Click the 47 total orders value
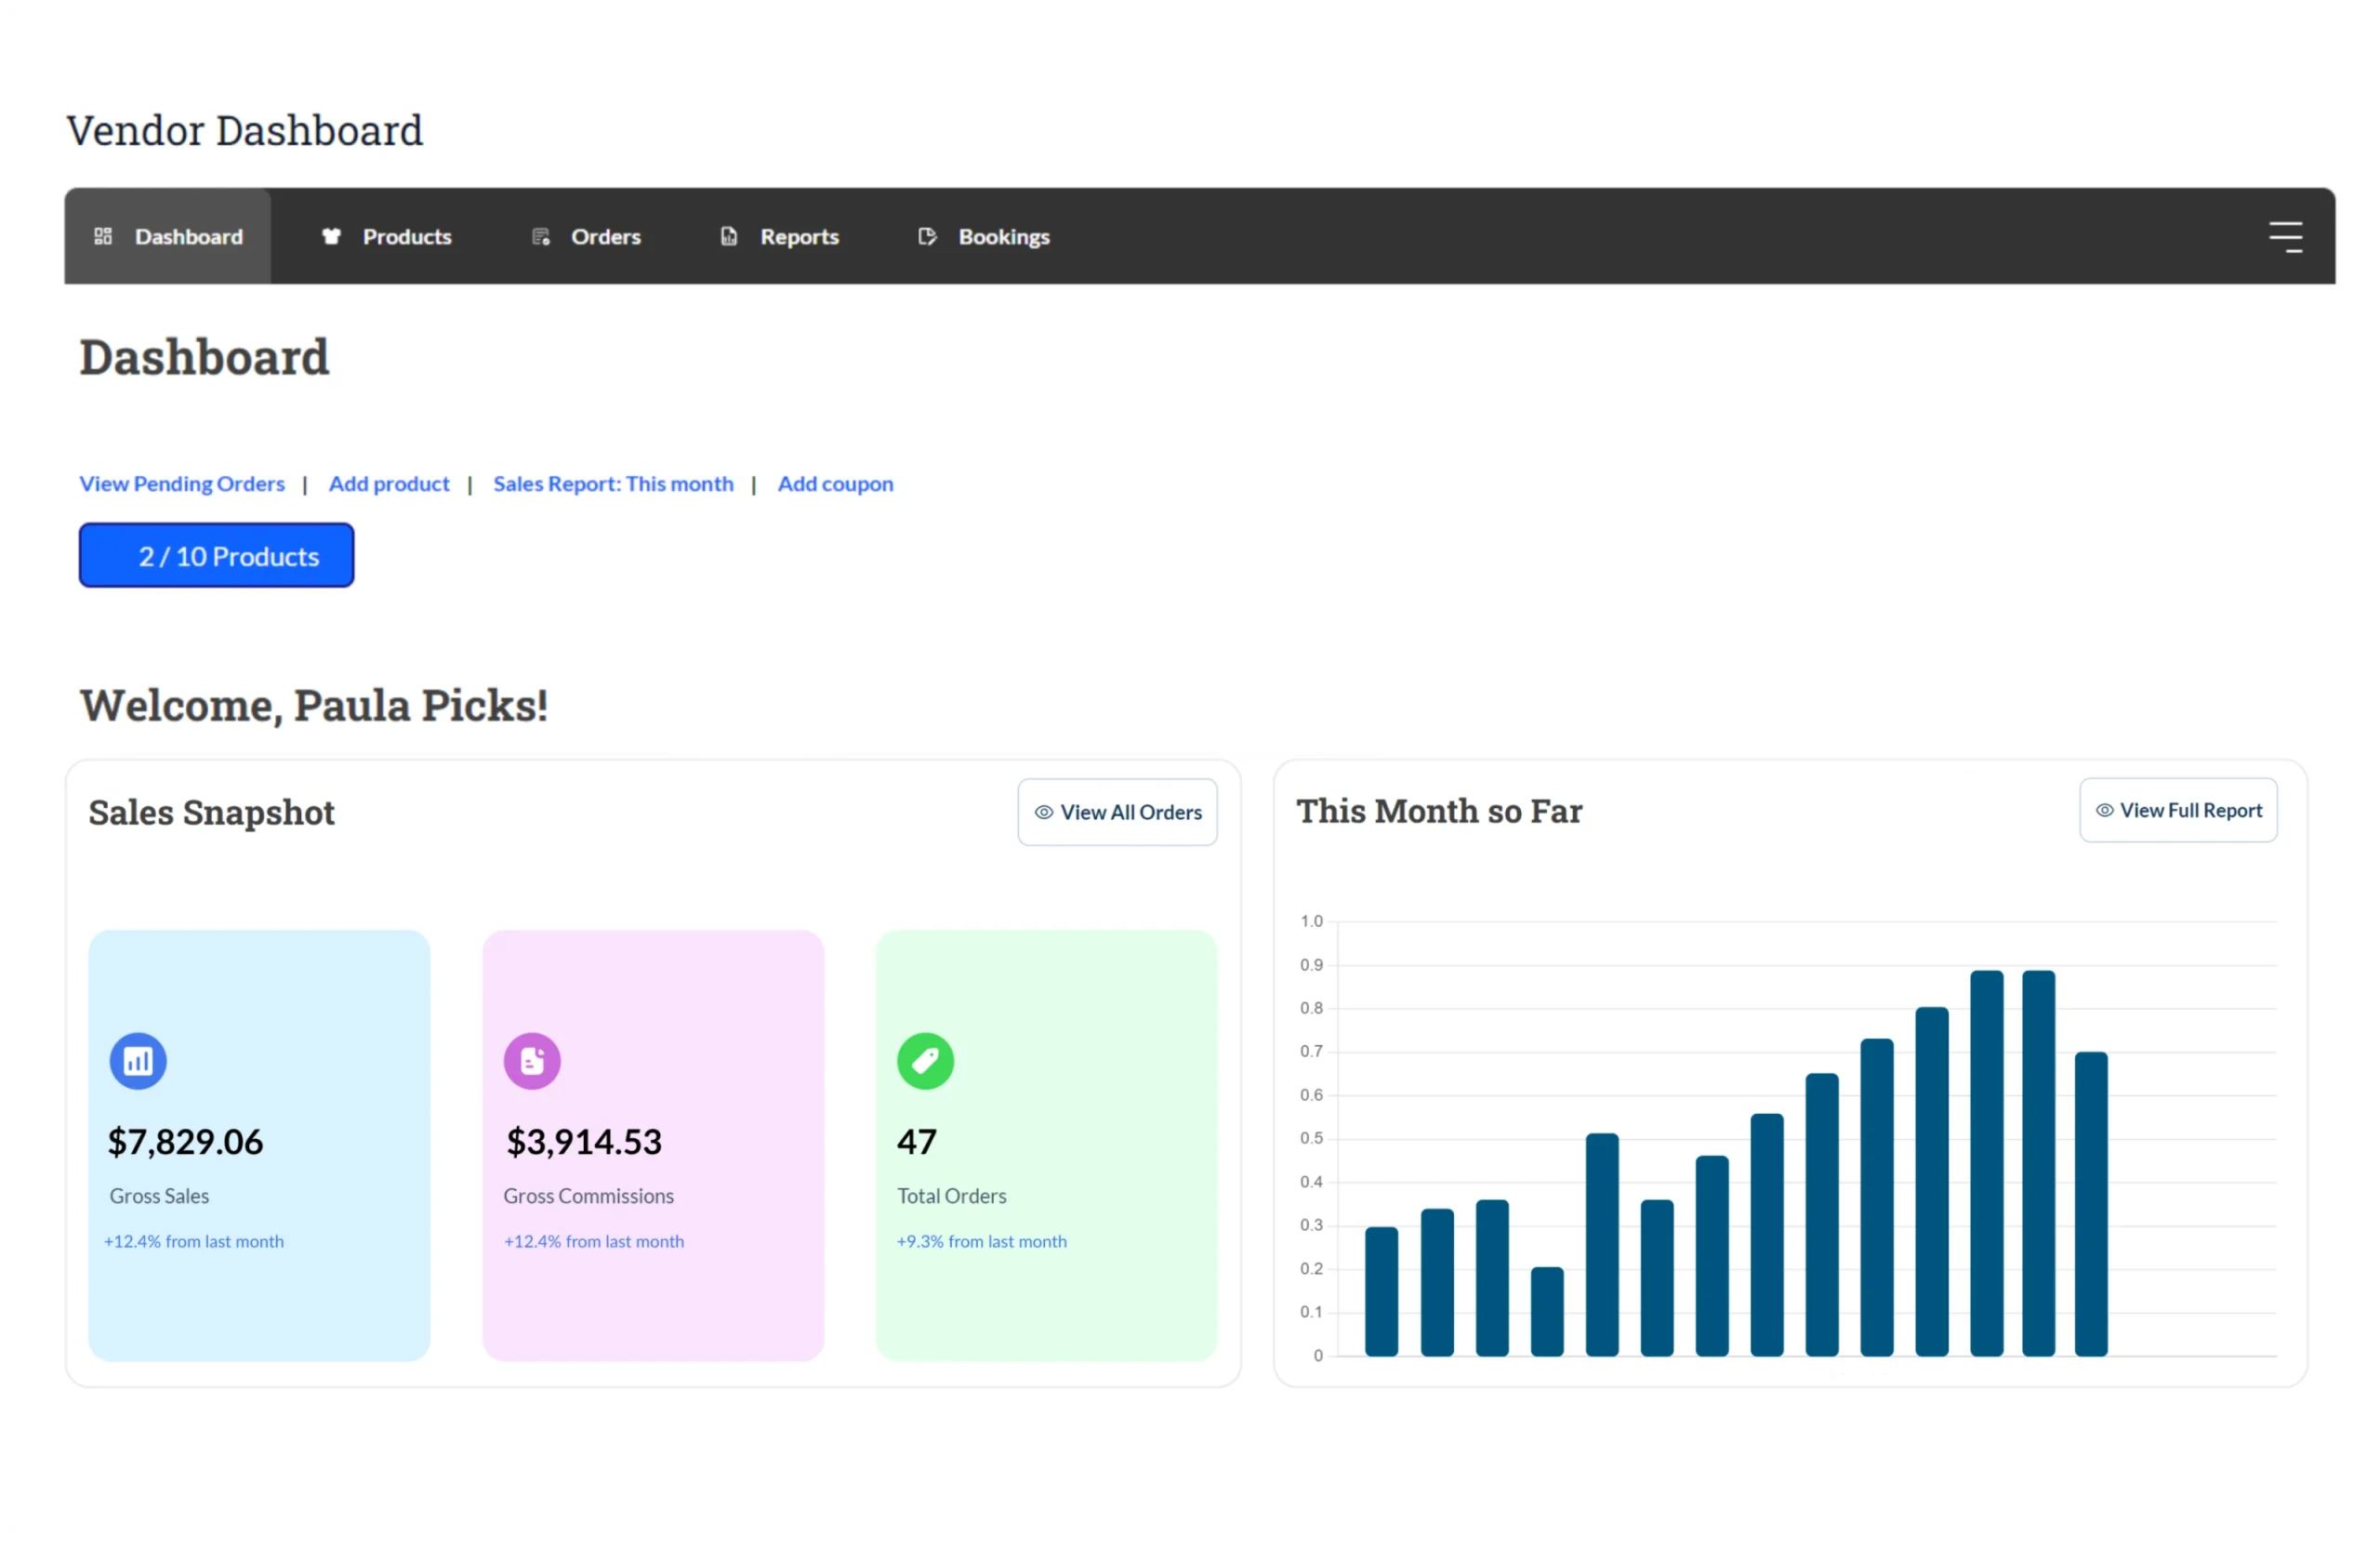Image resolution: width=2380 pixels, height=1549 pixels. (x=916, y=1142)
